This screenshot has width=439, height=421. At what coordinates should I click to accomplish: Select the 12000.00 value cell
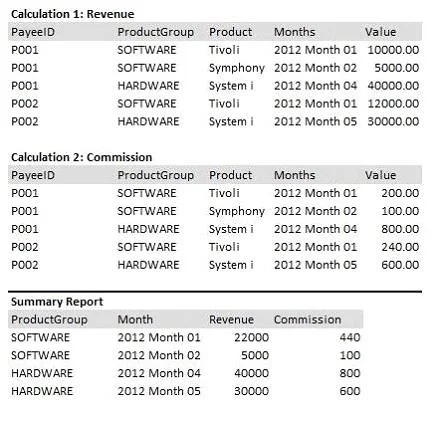[393, 104]
